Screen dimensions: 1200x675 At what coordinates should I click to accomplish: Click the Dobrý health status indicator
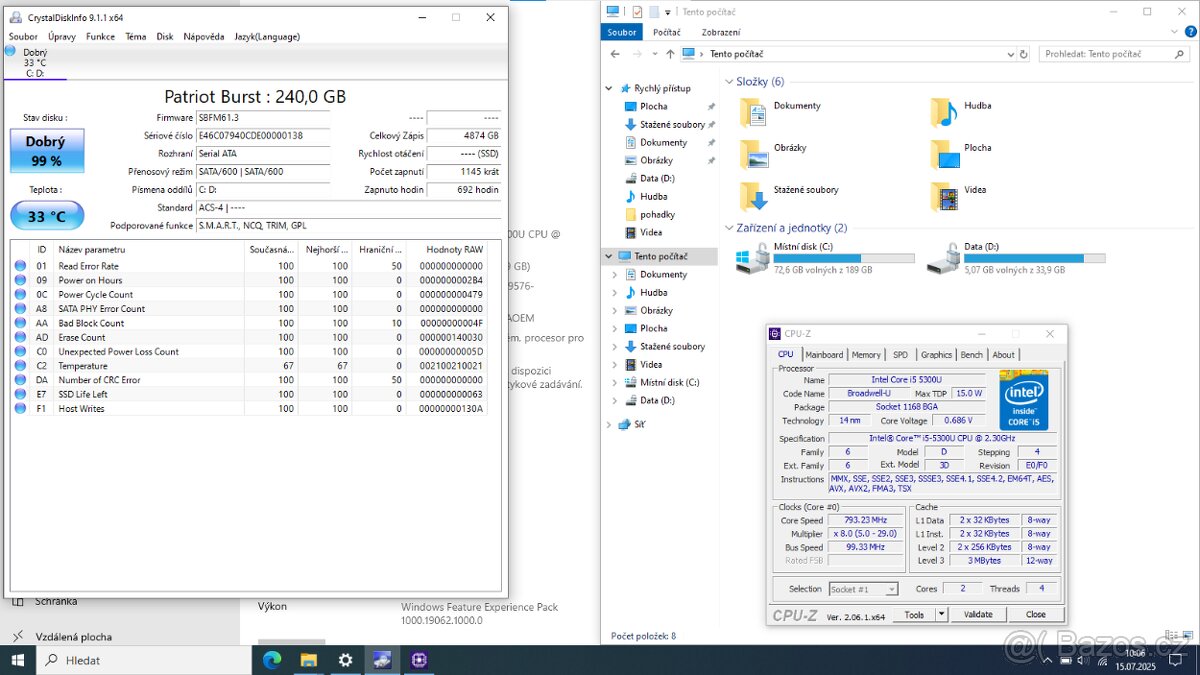tap(46, 150)
